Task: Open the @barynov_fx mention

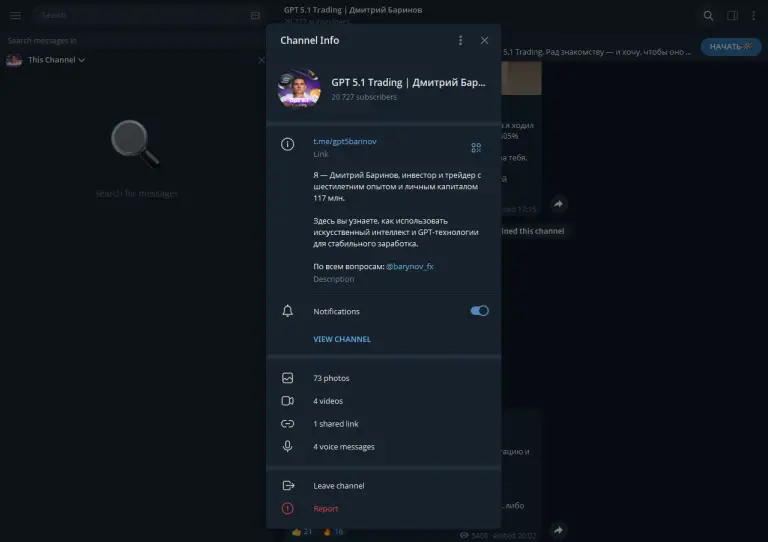Action: pos(409,266)
